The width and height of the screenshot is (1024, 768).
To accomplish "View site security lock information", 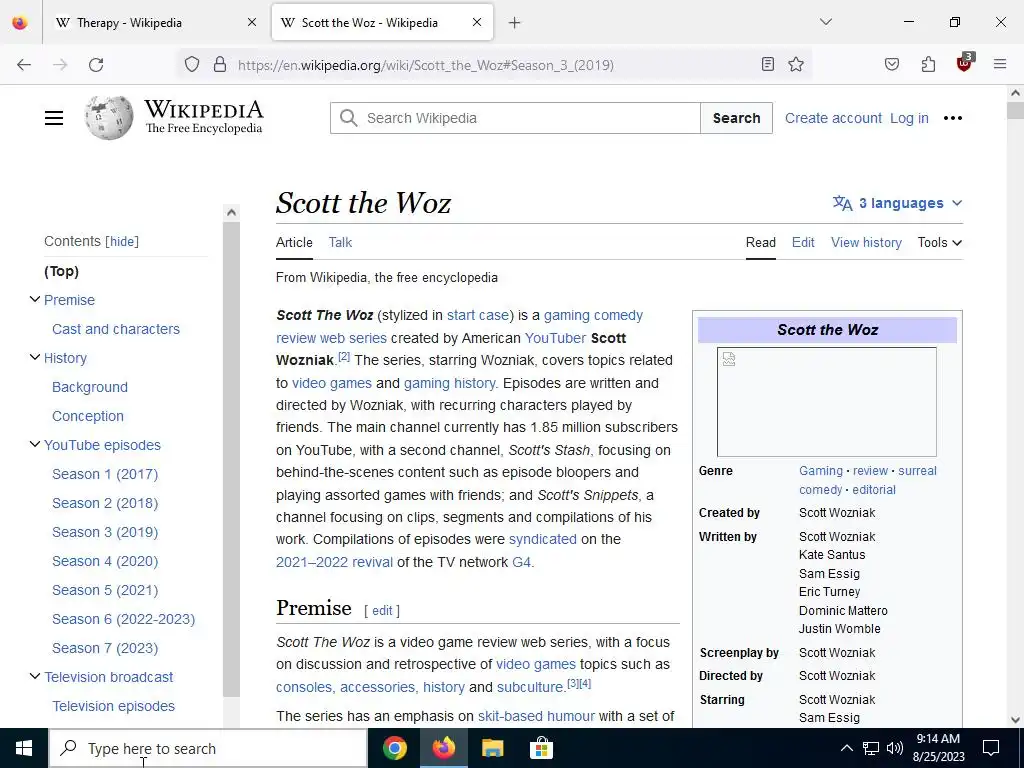I will click(220, 65).
